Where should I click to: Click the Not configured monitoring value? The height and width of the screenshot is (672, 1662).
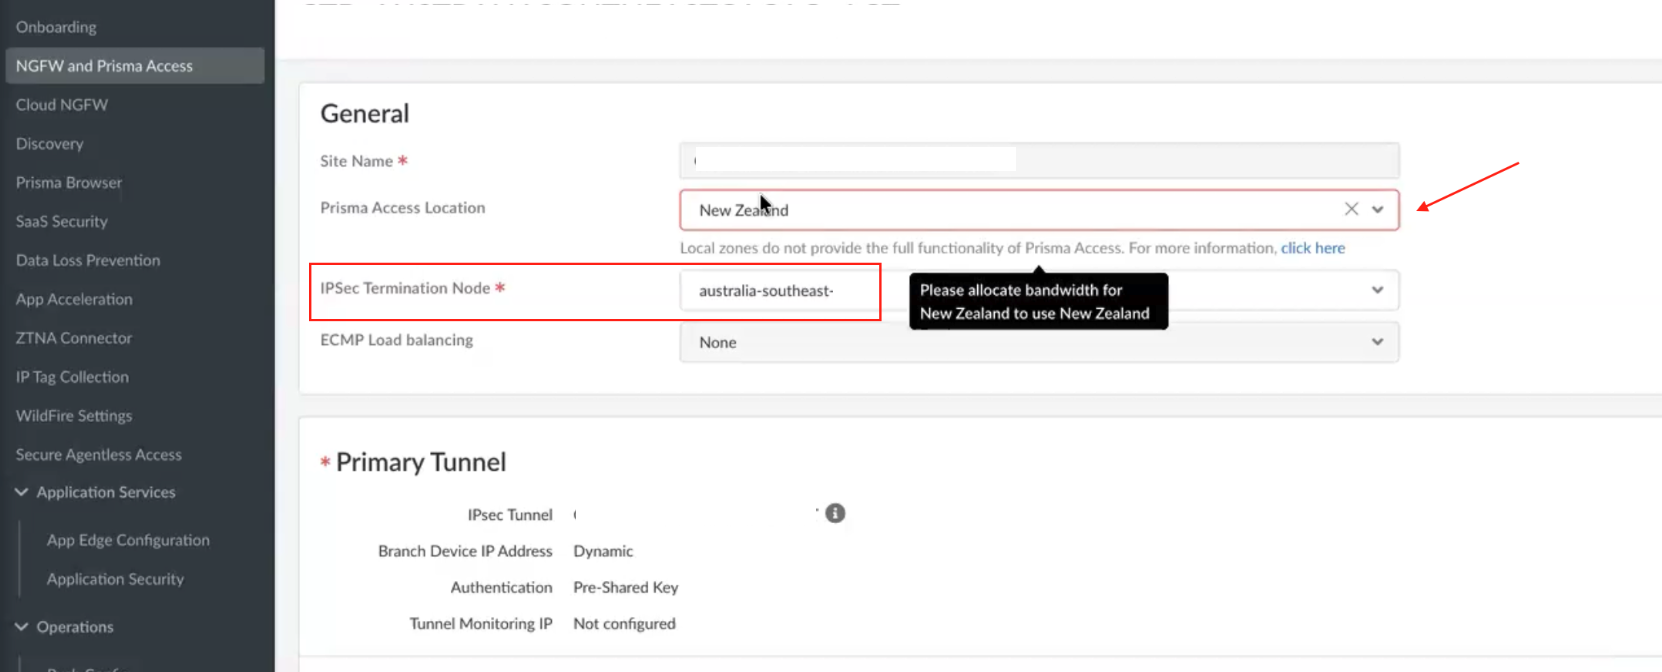pos(624,624)
